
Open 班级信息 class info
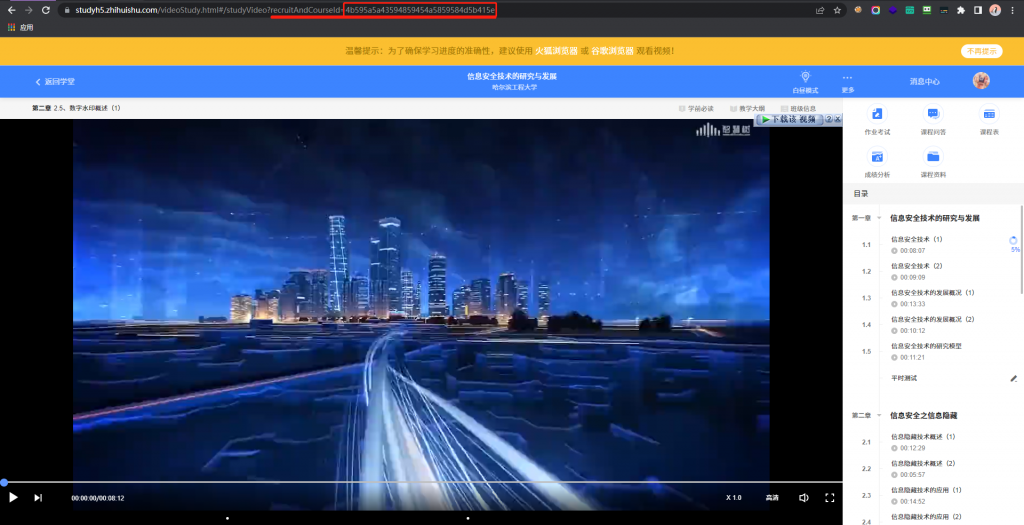coord(798,108)
